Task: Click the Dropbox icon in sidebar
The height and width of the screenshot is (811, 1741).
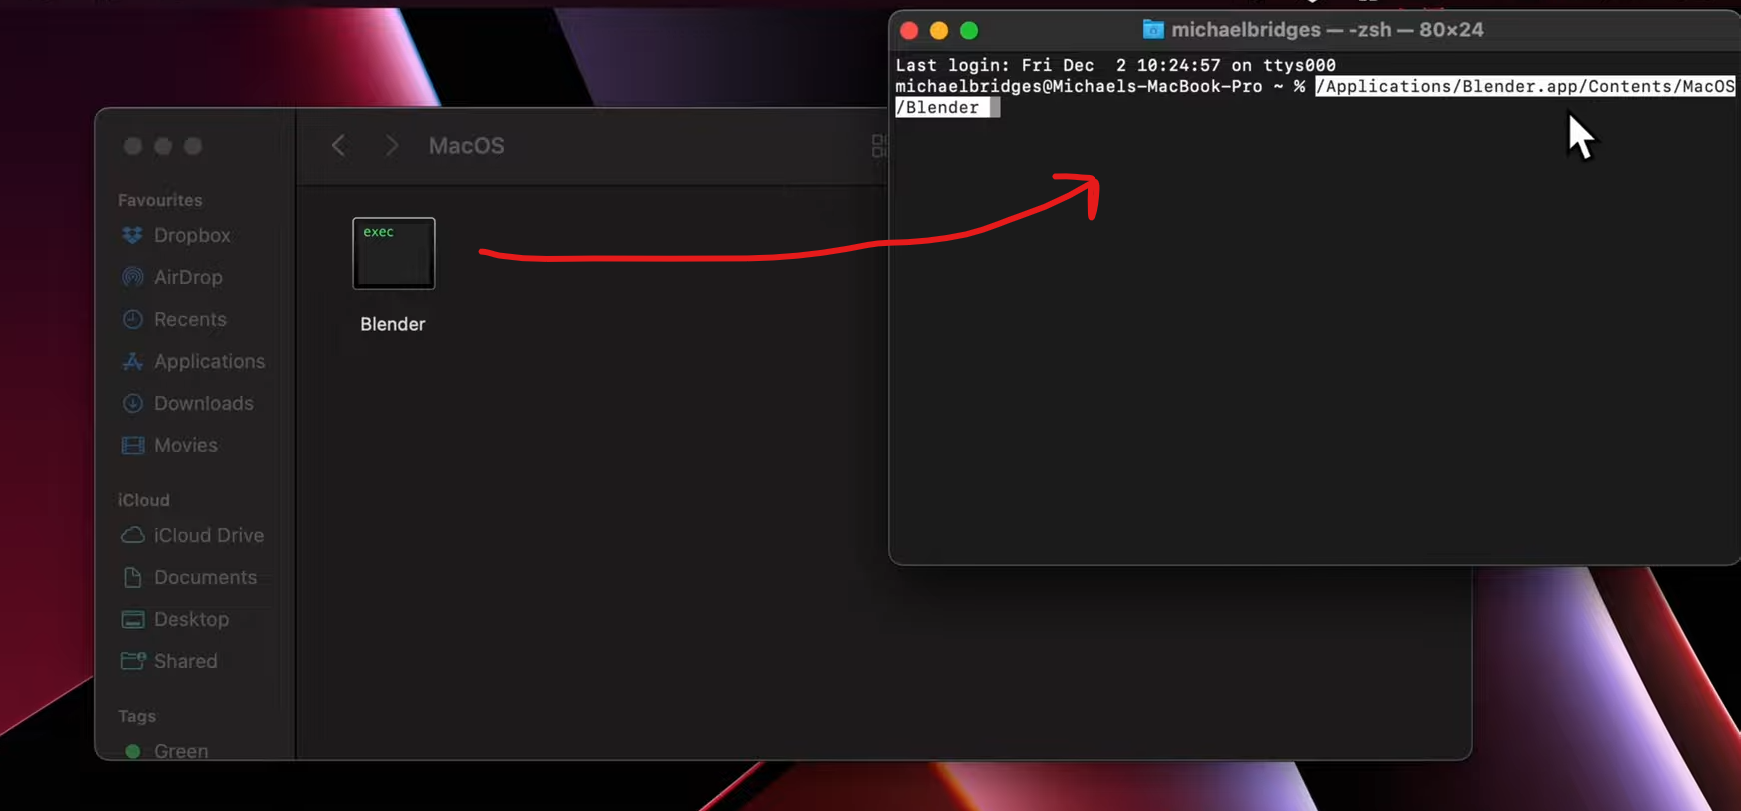Action: click(x=132, y=235)
